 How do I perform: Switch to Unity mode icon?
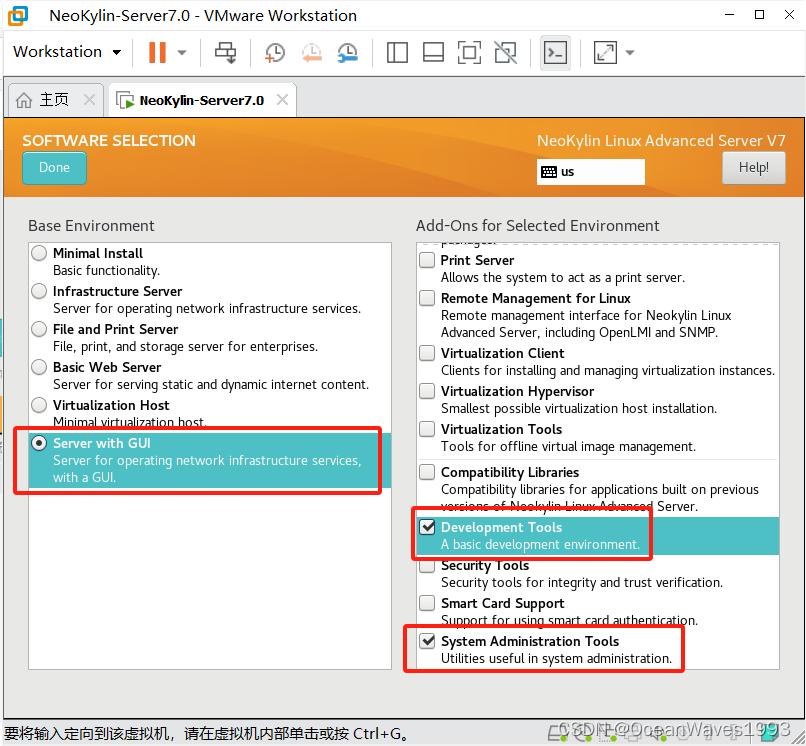tap(505, 52)
